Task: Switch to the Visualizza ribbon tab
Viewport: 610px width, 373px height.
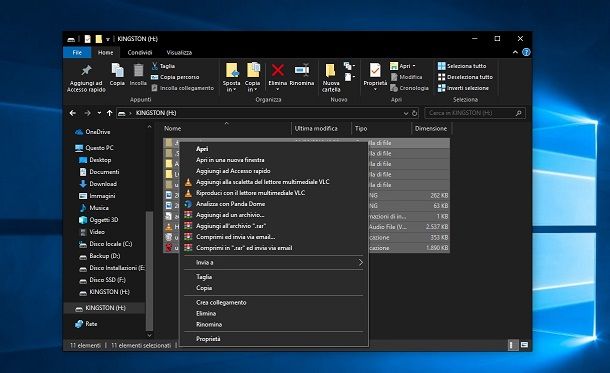Action: point(179,53)
